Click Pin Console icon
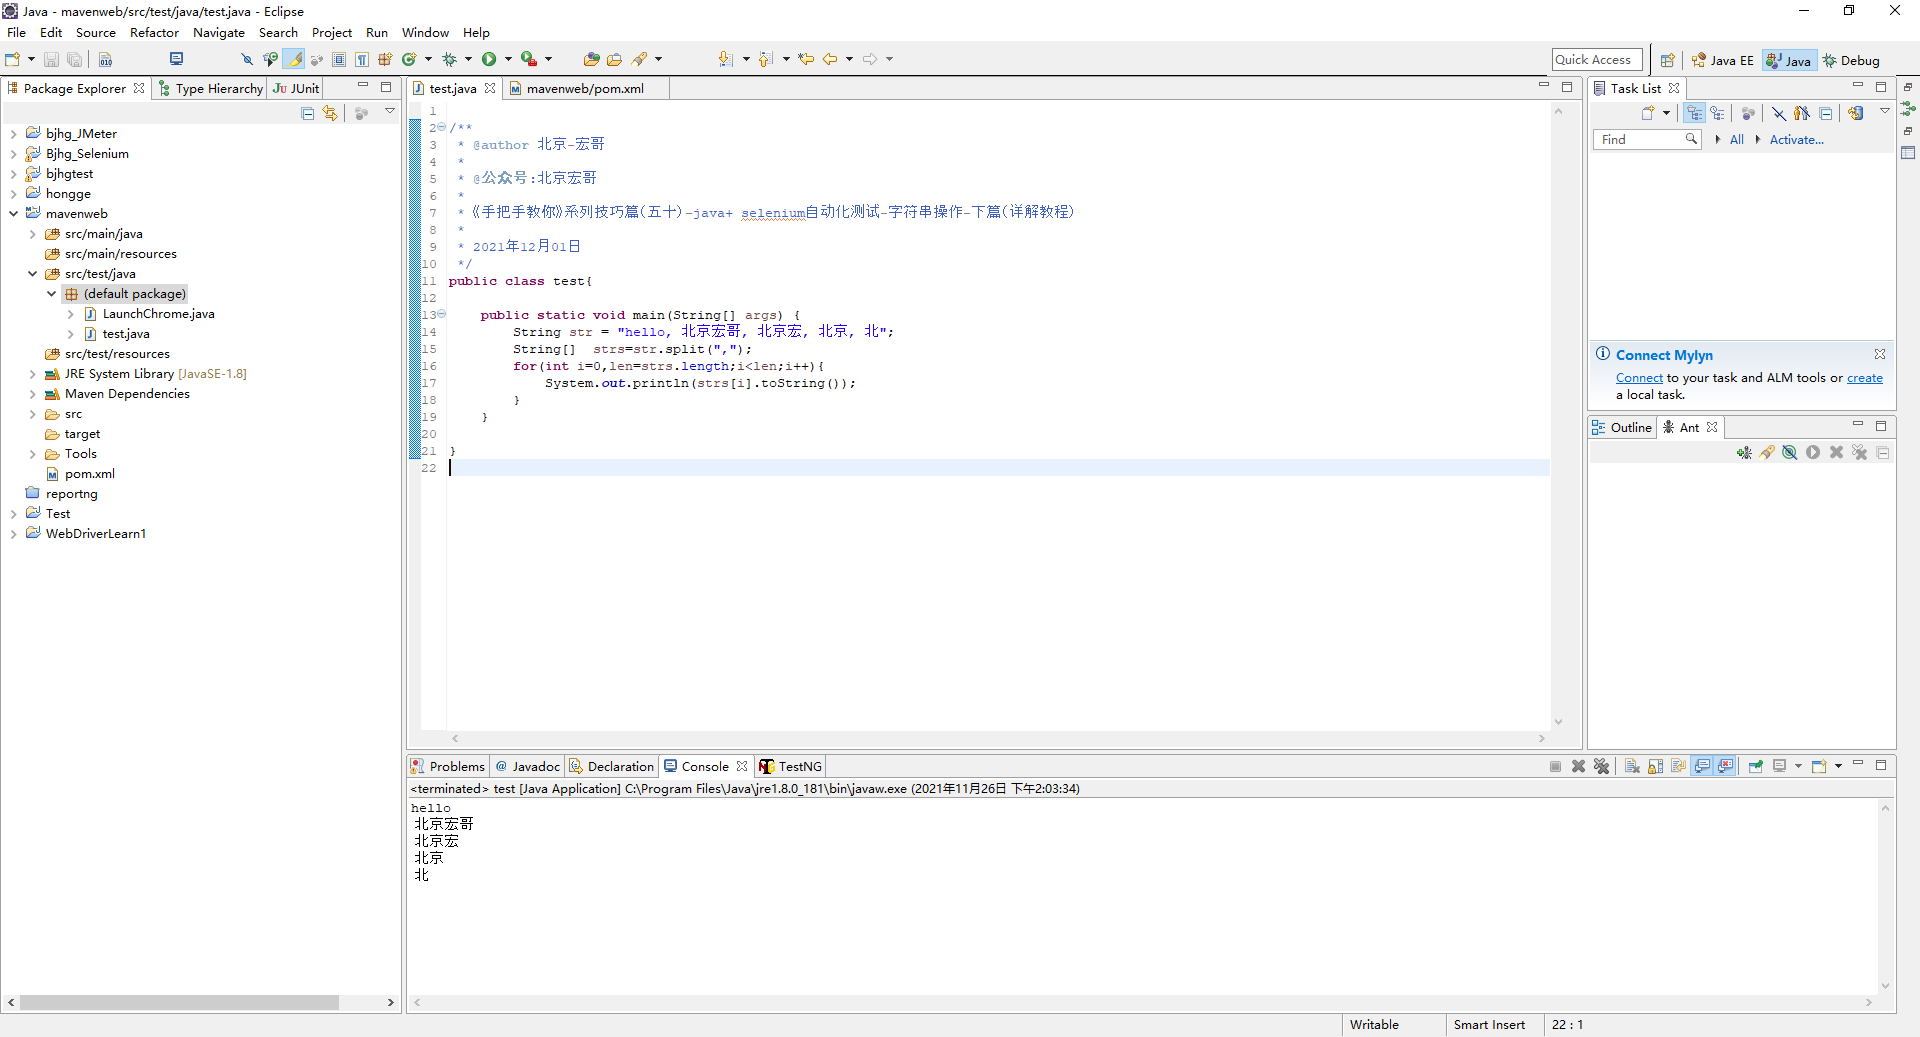 click(1756, 766)
